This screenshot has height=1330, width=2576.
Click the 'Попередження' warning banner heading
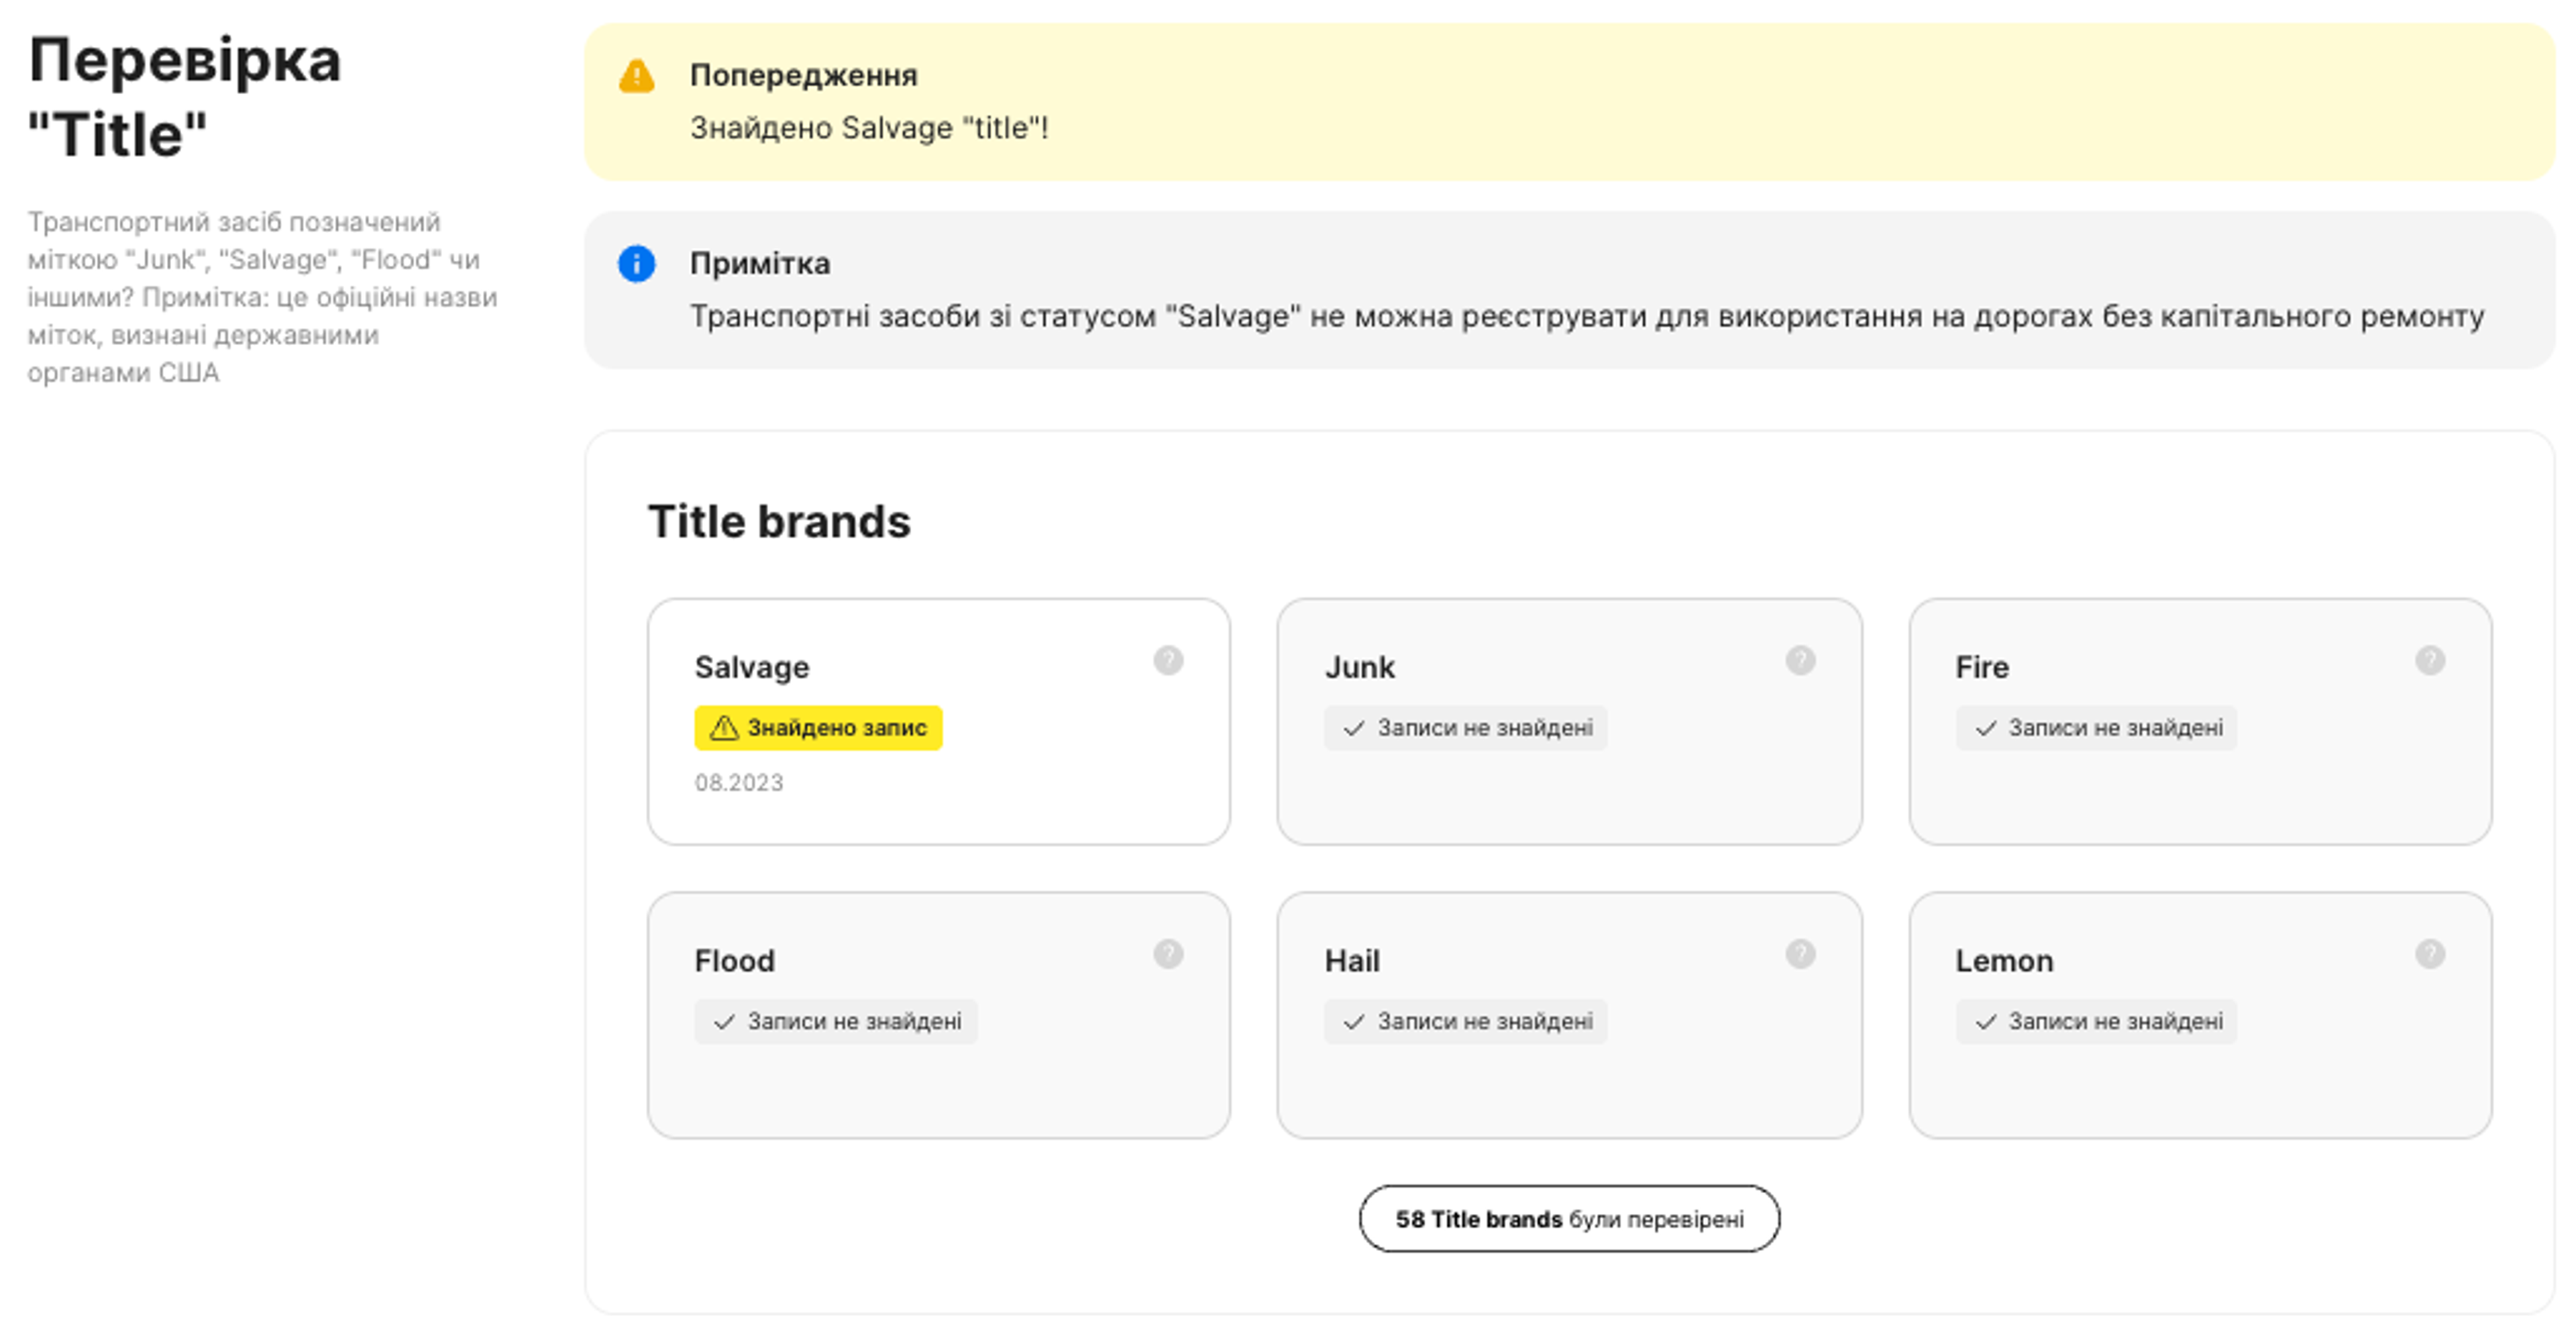(803, 76)
